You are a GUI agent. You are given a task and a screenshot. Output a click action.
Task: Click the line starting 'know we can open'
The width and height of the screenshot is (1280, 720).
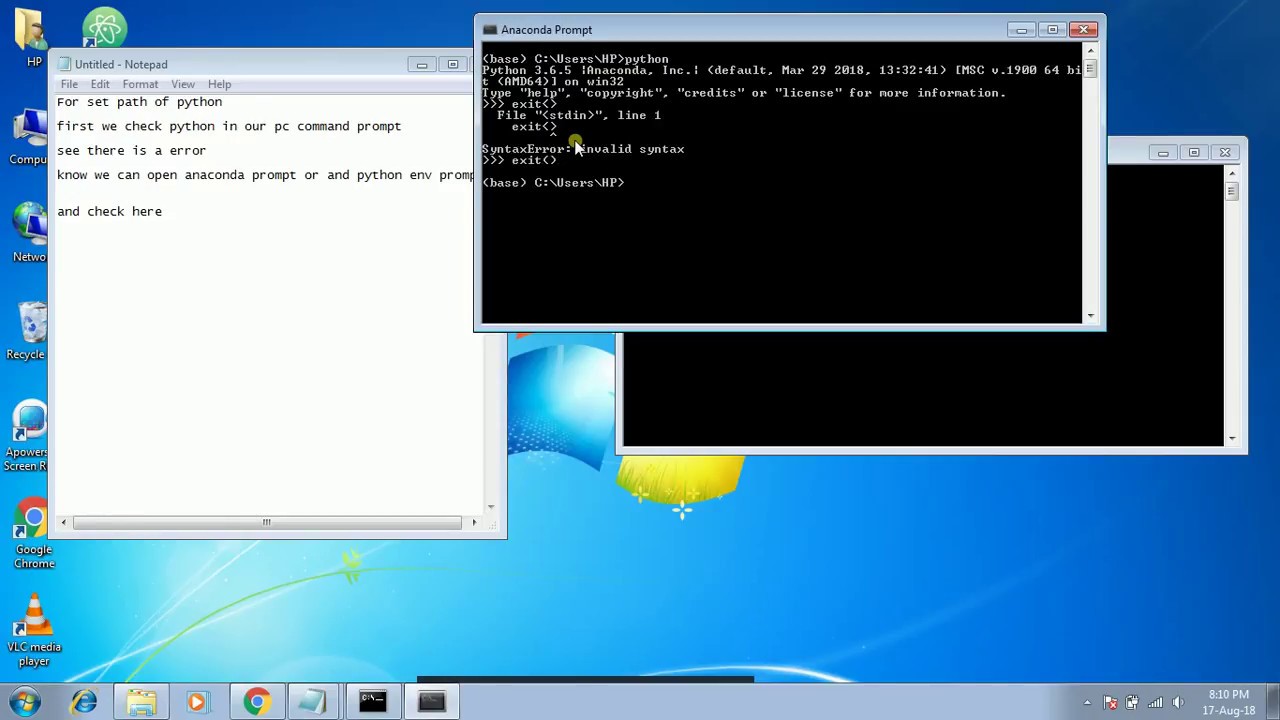tap(266, 175)
